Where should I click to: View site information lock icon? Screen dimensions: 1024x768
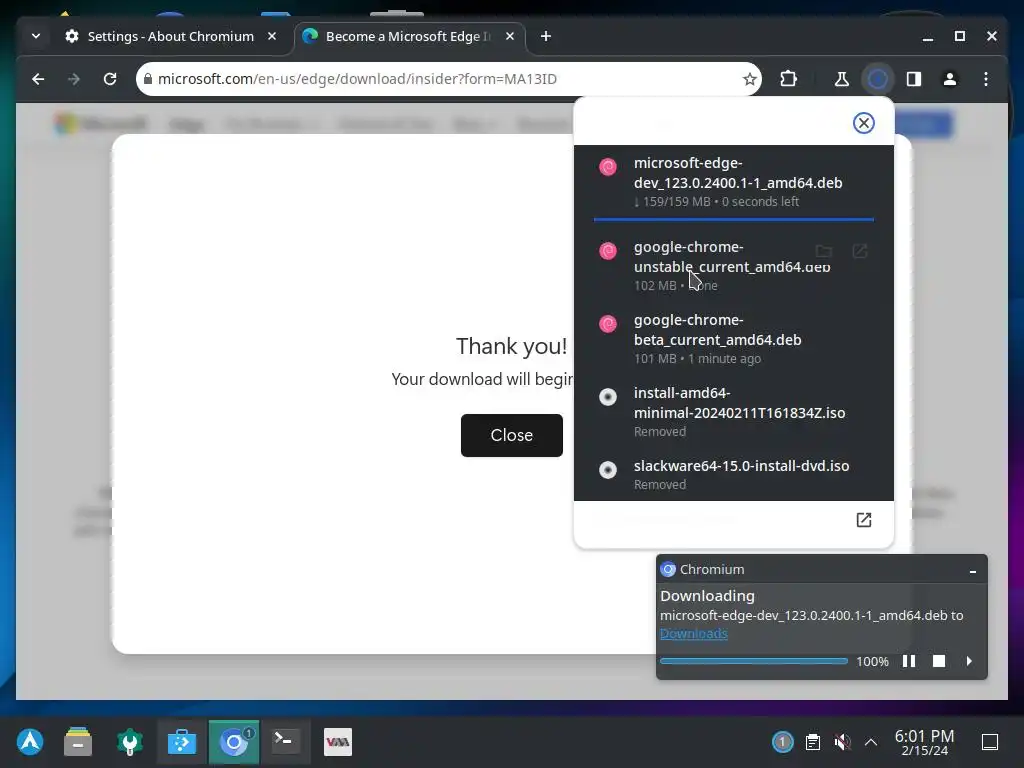pos(148,79)
